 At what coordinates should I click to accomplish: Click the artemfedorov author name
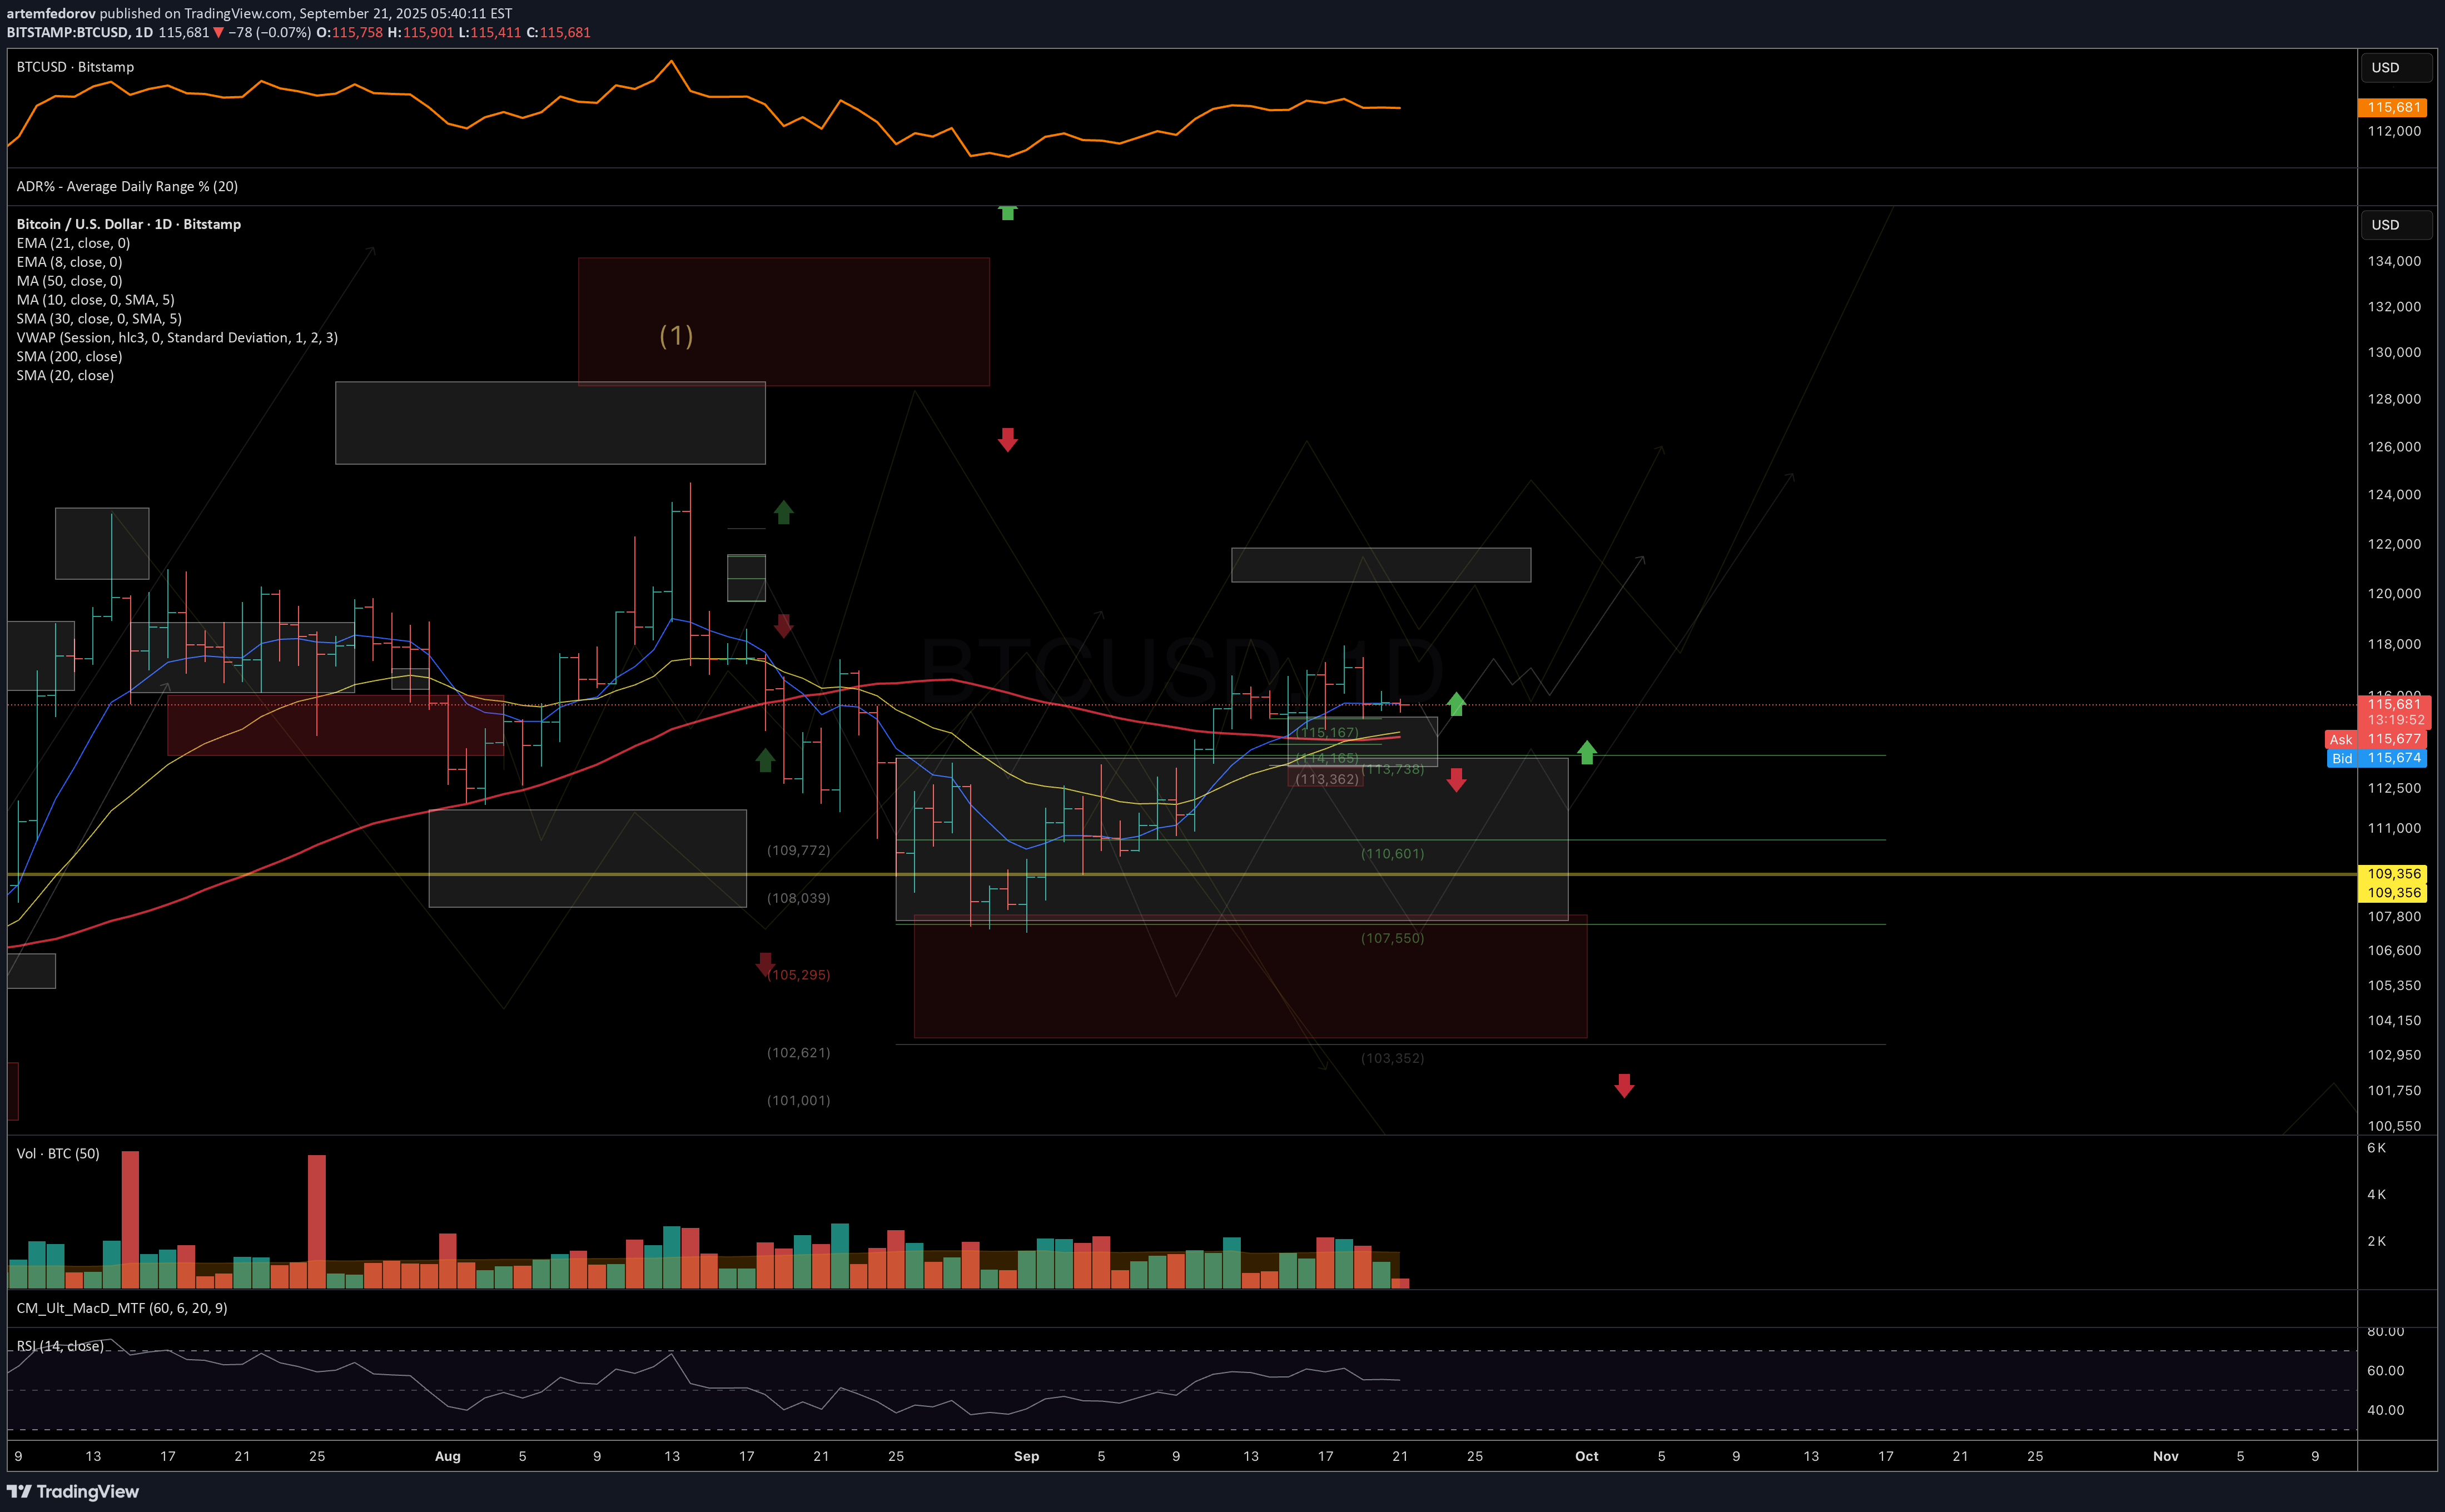click(51, 13)
